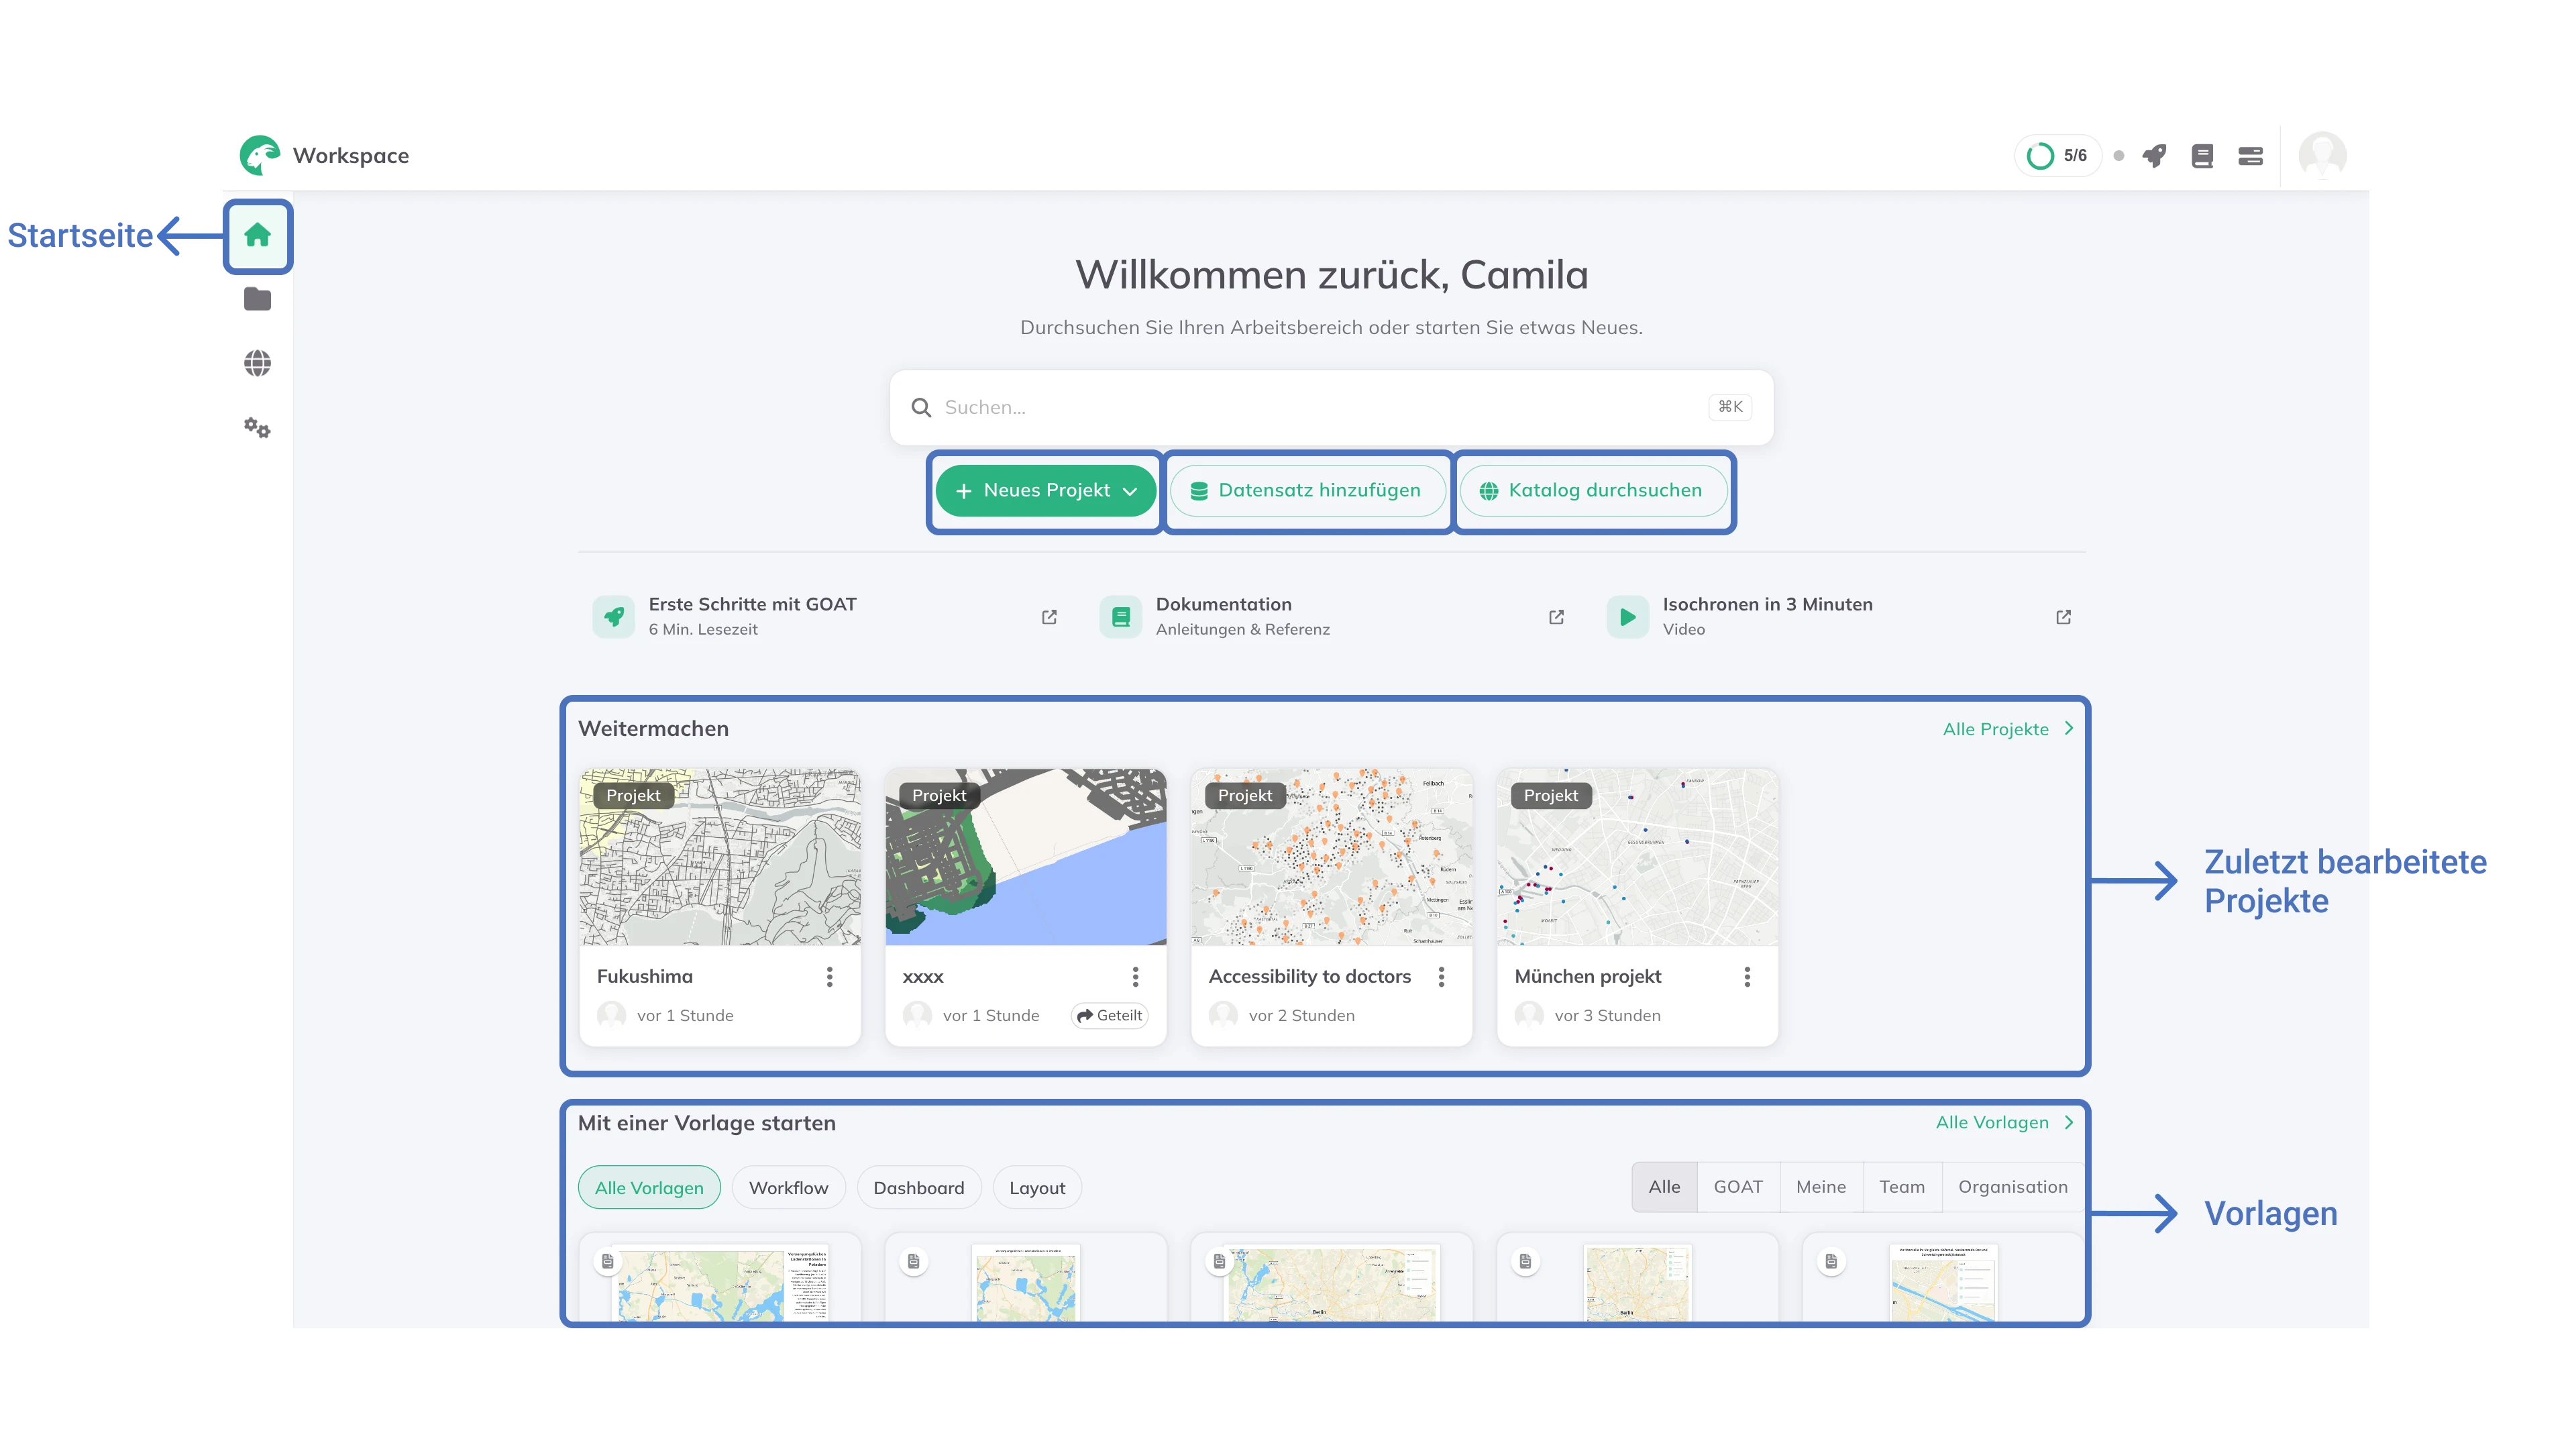2576x1449 pixels.
Task: Switch to the Meine source tab
Action: tap(1821, 1187)
